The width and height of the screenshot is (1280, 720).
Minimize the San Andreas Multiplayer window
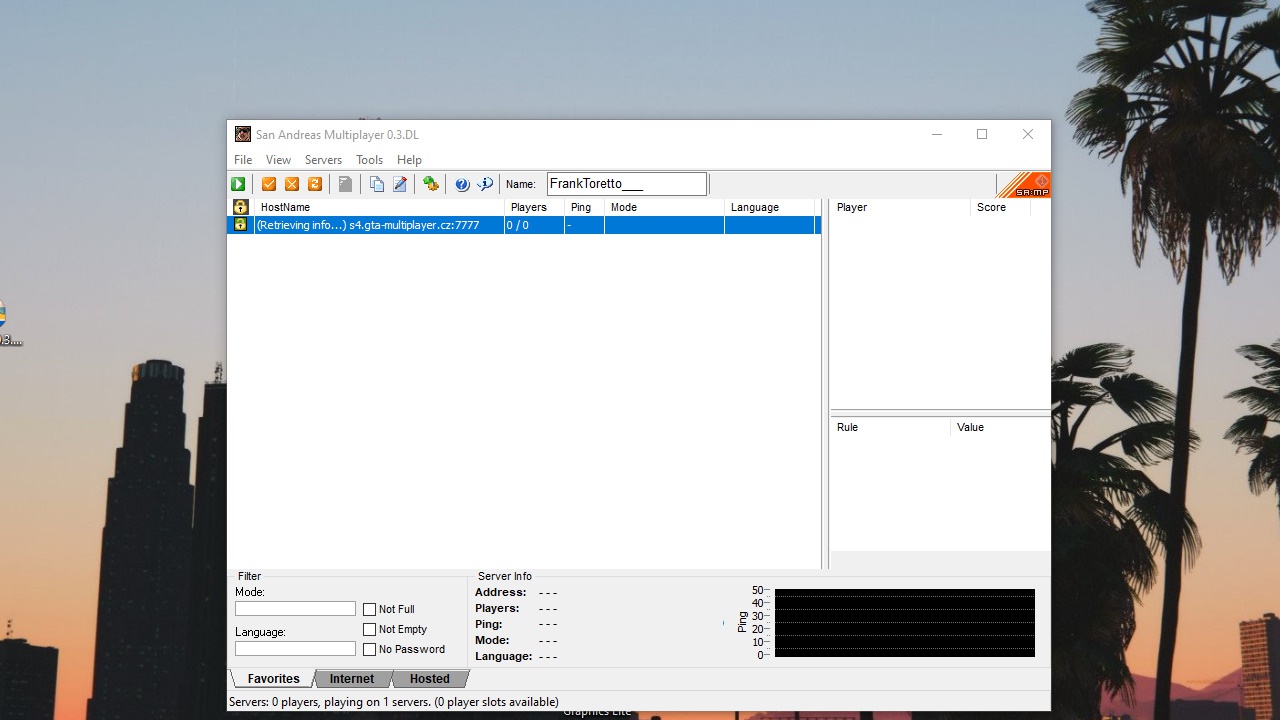[937, 134]
